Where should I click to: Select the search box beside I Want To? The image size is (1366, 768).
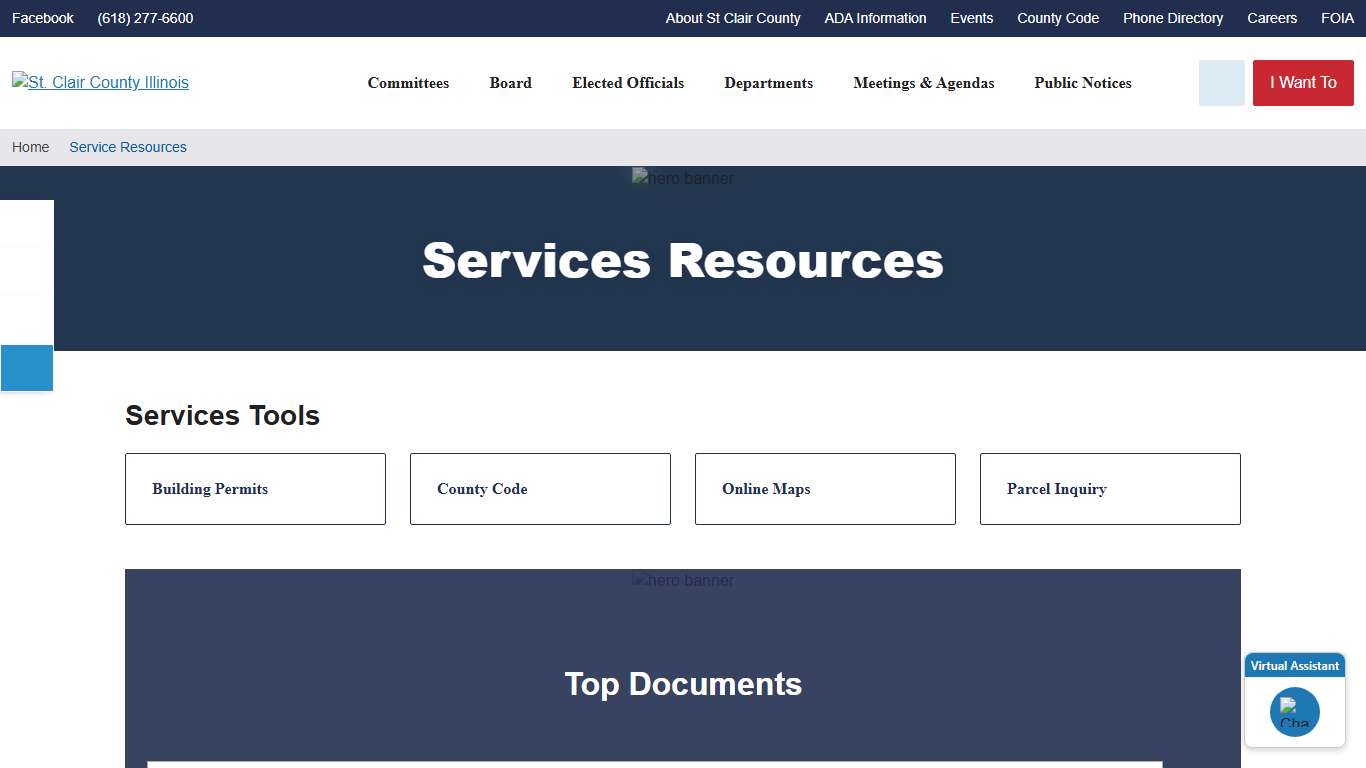pyautogui.click(x=1220, y=83)
